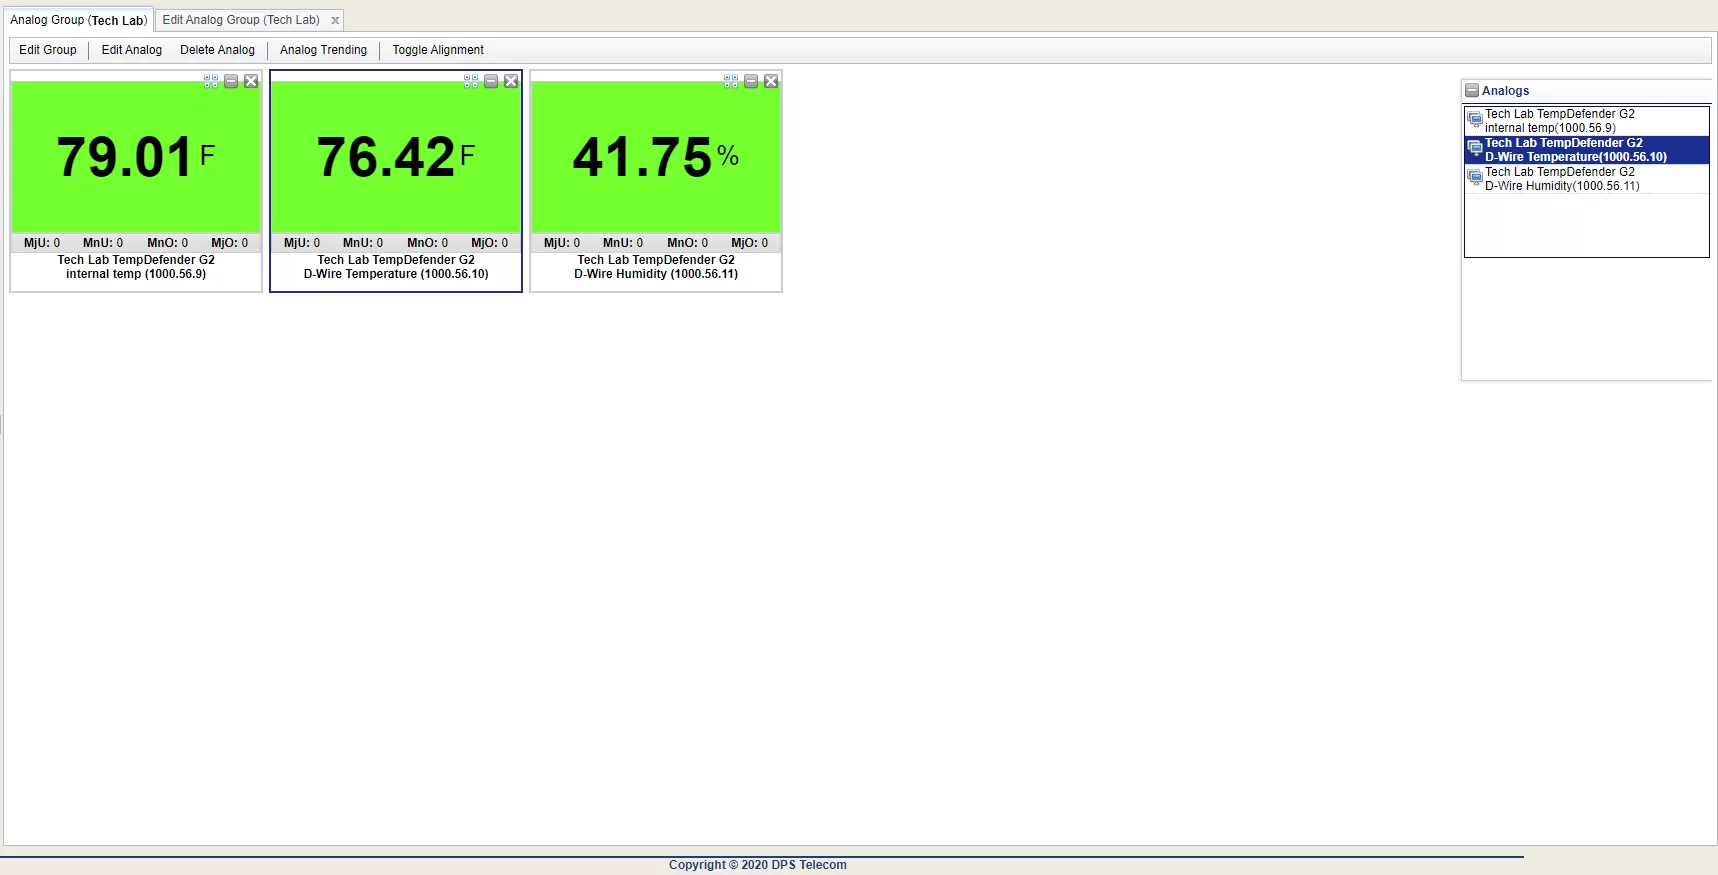Click grid icon on D-Wire Humidity tile
The width and height of the screenshot is (1718, 875).
point(731,81)
